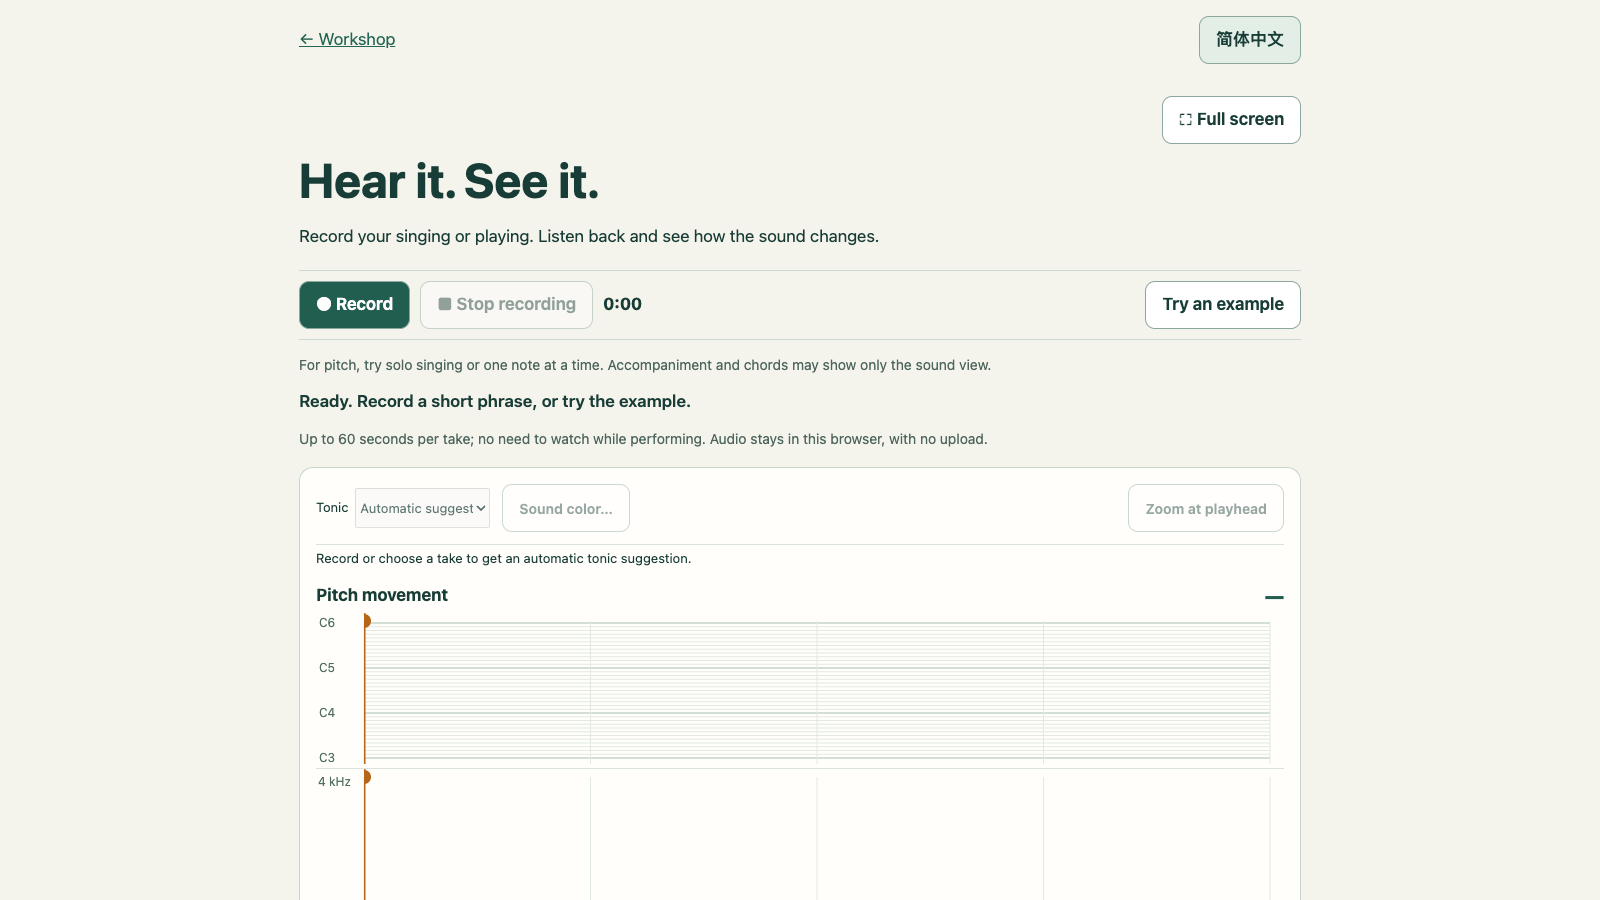Click the C5 pitch axis label
The width and height of the screenshot is (1600, 900).
point(327,668)
